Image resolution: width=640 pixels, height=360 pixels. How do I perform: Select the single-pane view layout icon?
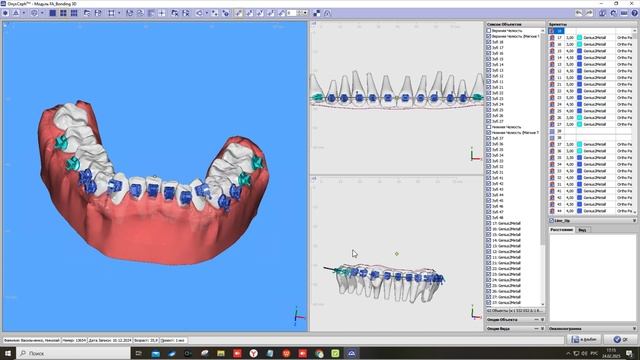53,13
